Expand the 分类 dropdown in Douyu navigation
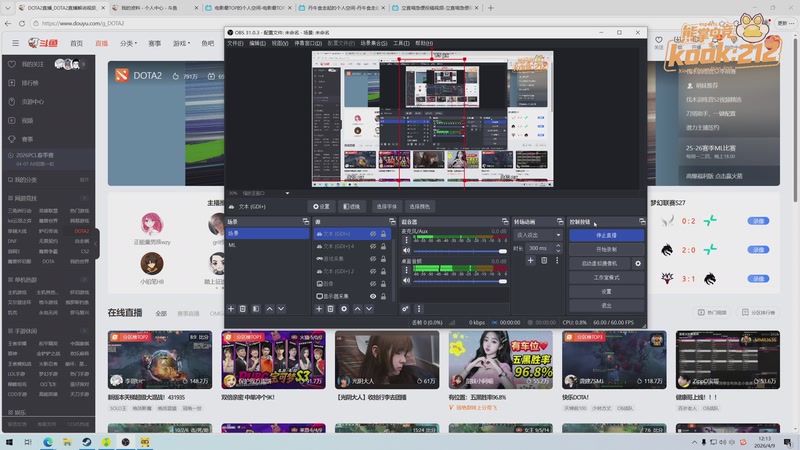800x450 pixels. pyautogui.click(x=128, y=43)
